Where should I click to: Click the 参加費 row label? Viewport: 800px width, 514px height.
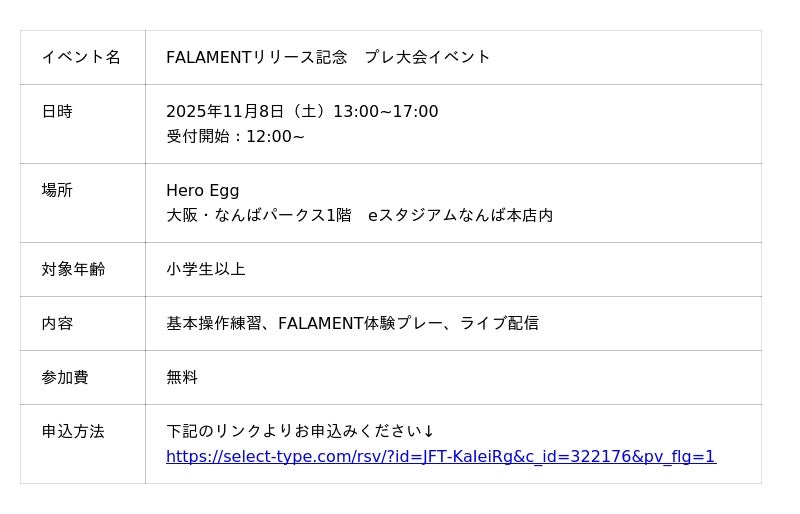click(65, 377)
